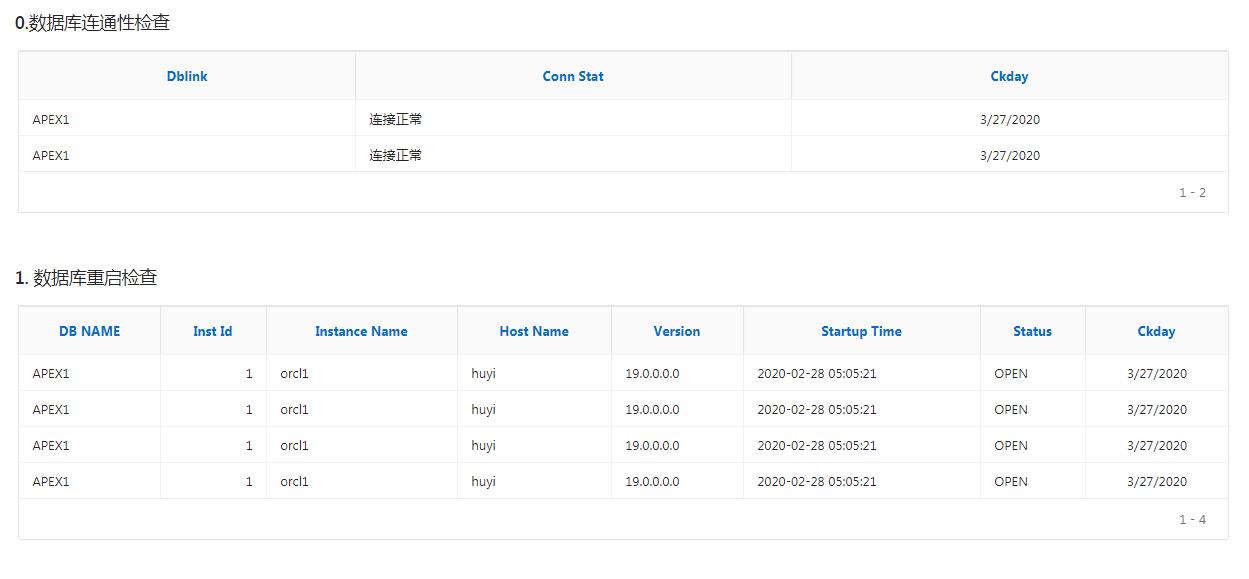
Task: Click the 1 - 4 pagination label
Action: [1192, 519]
